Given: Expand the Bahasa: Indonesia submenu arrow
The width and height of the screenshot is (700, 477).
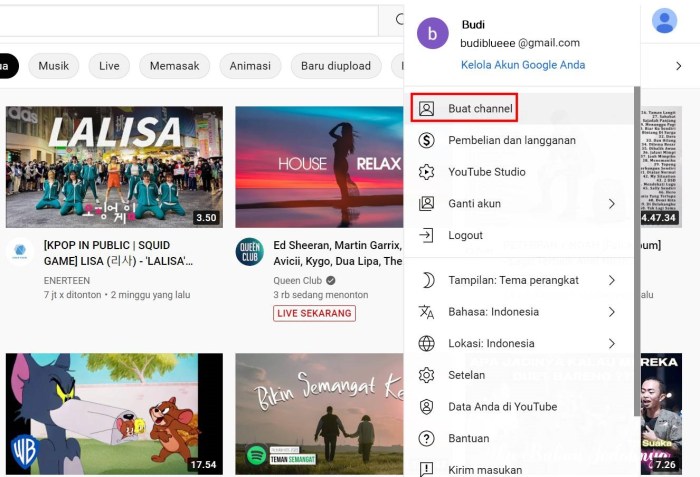Looking at the screenshot, I should tap(612, 312).
